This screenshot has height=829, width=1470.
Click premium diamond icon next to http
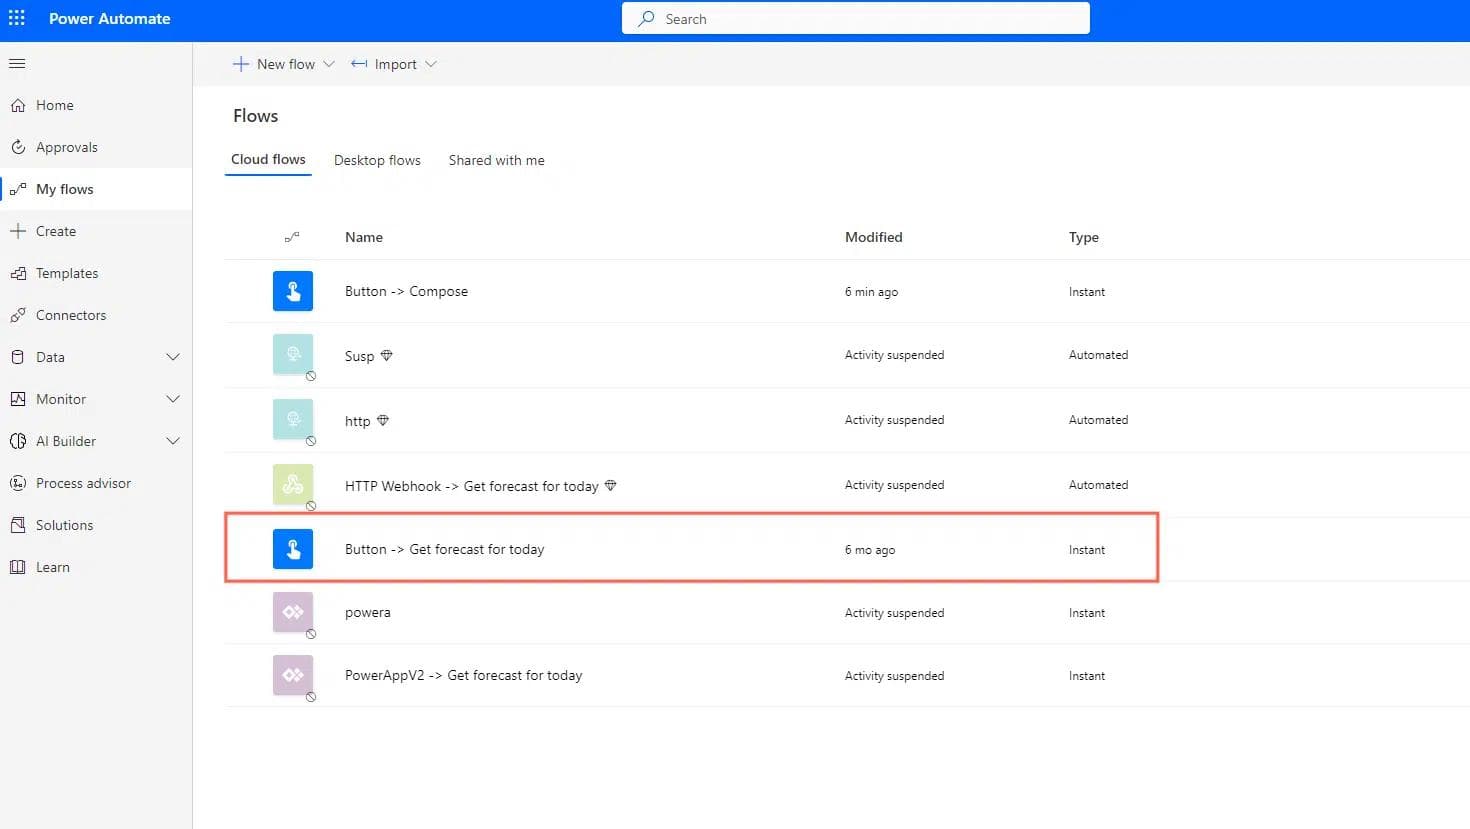pyautogui.click(x=383, y=421)
